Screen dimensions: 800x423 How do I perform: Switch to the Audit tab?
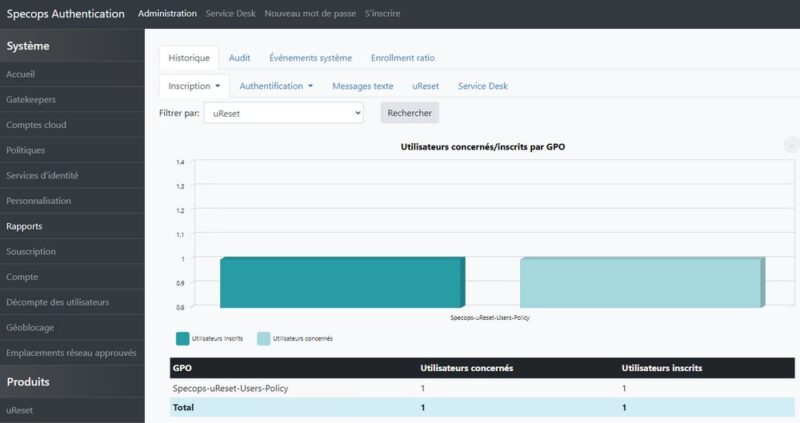click(x=239, y=58)
